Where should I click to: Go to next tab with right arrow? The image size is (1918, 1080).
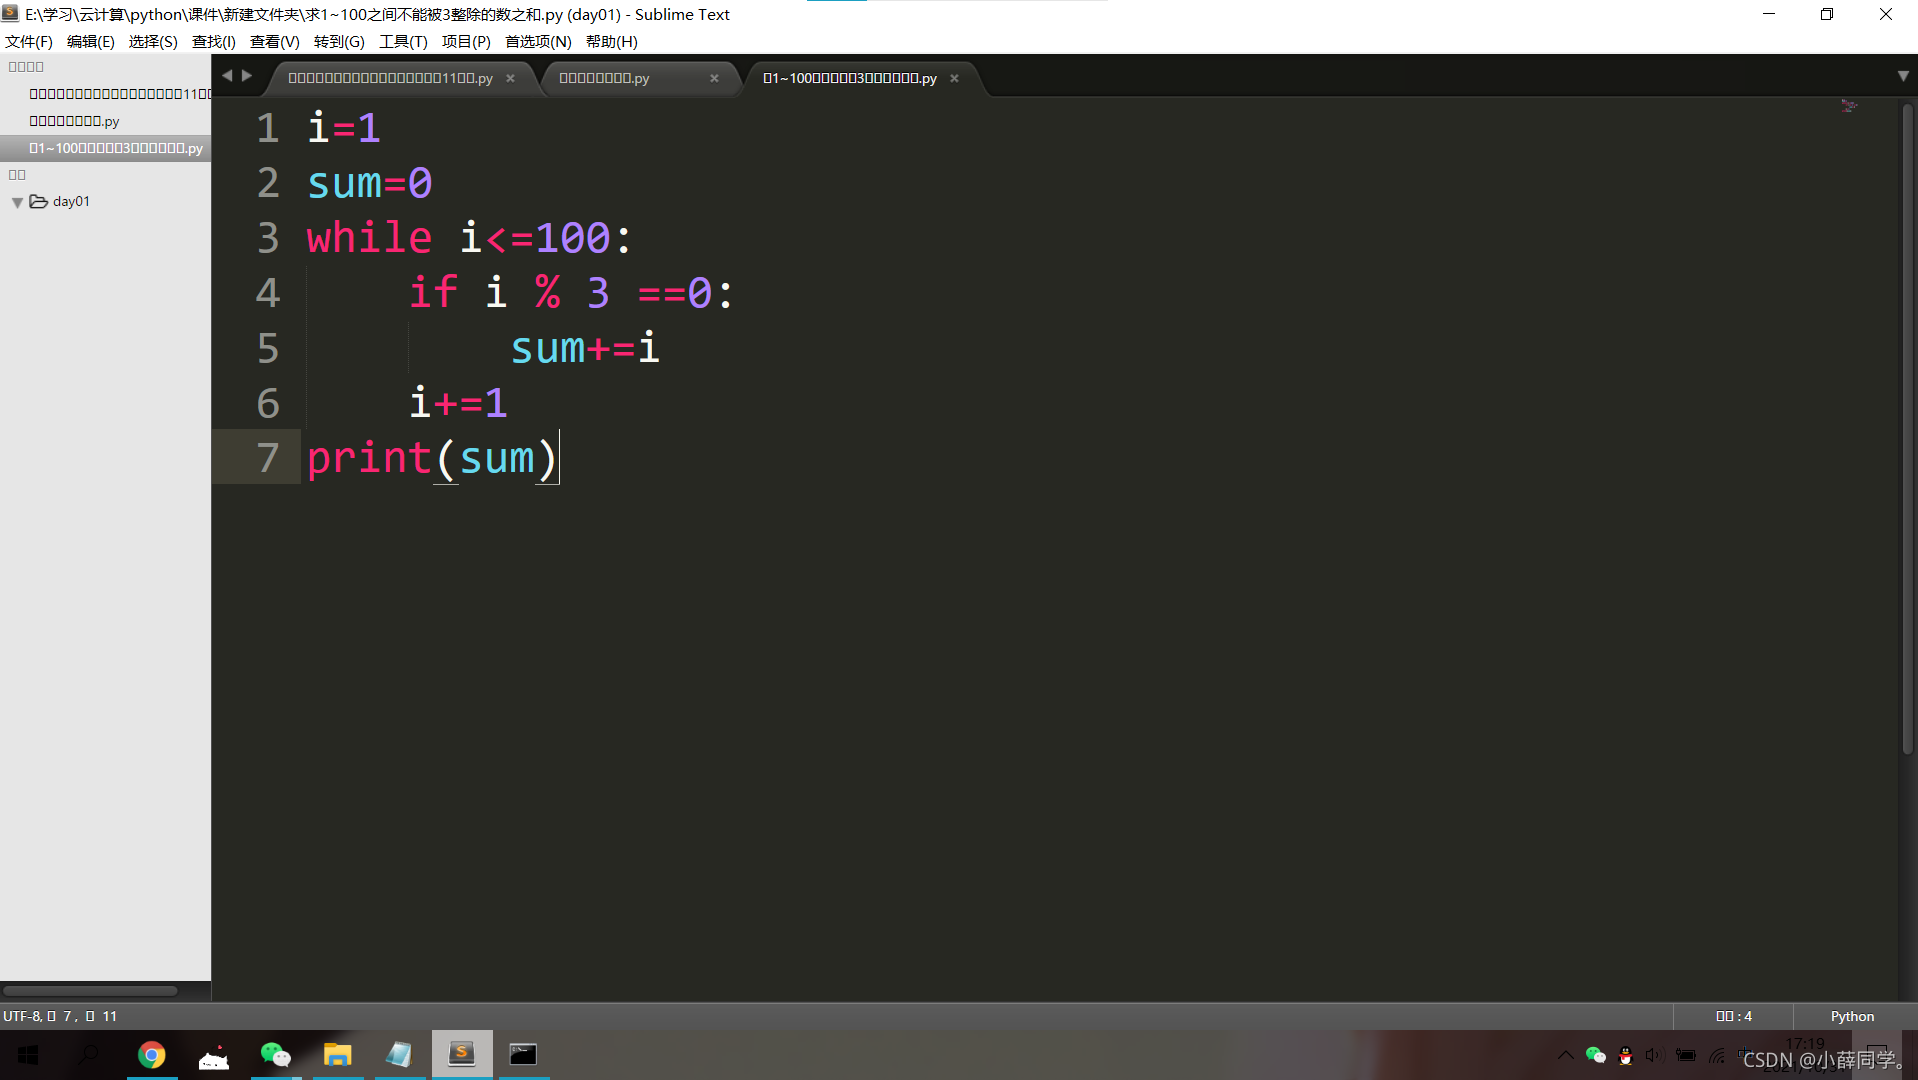[x=247, y=75]
